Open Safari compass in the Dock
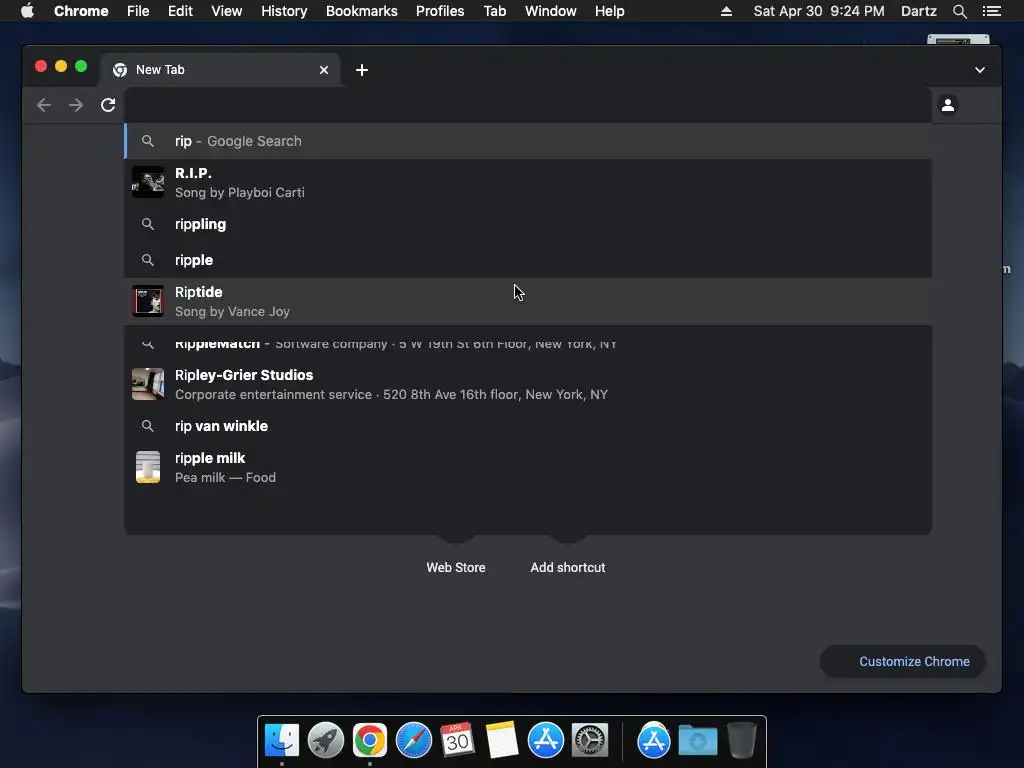Screen dimensions: 1024x768 [x=413, y=741]
